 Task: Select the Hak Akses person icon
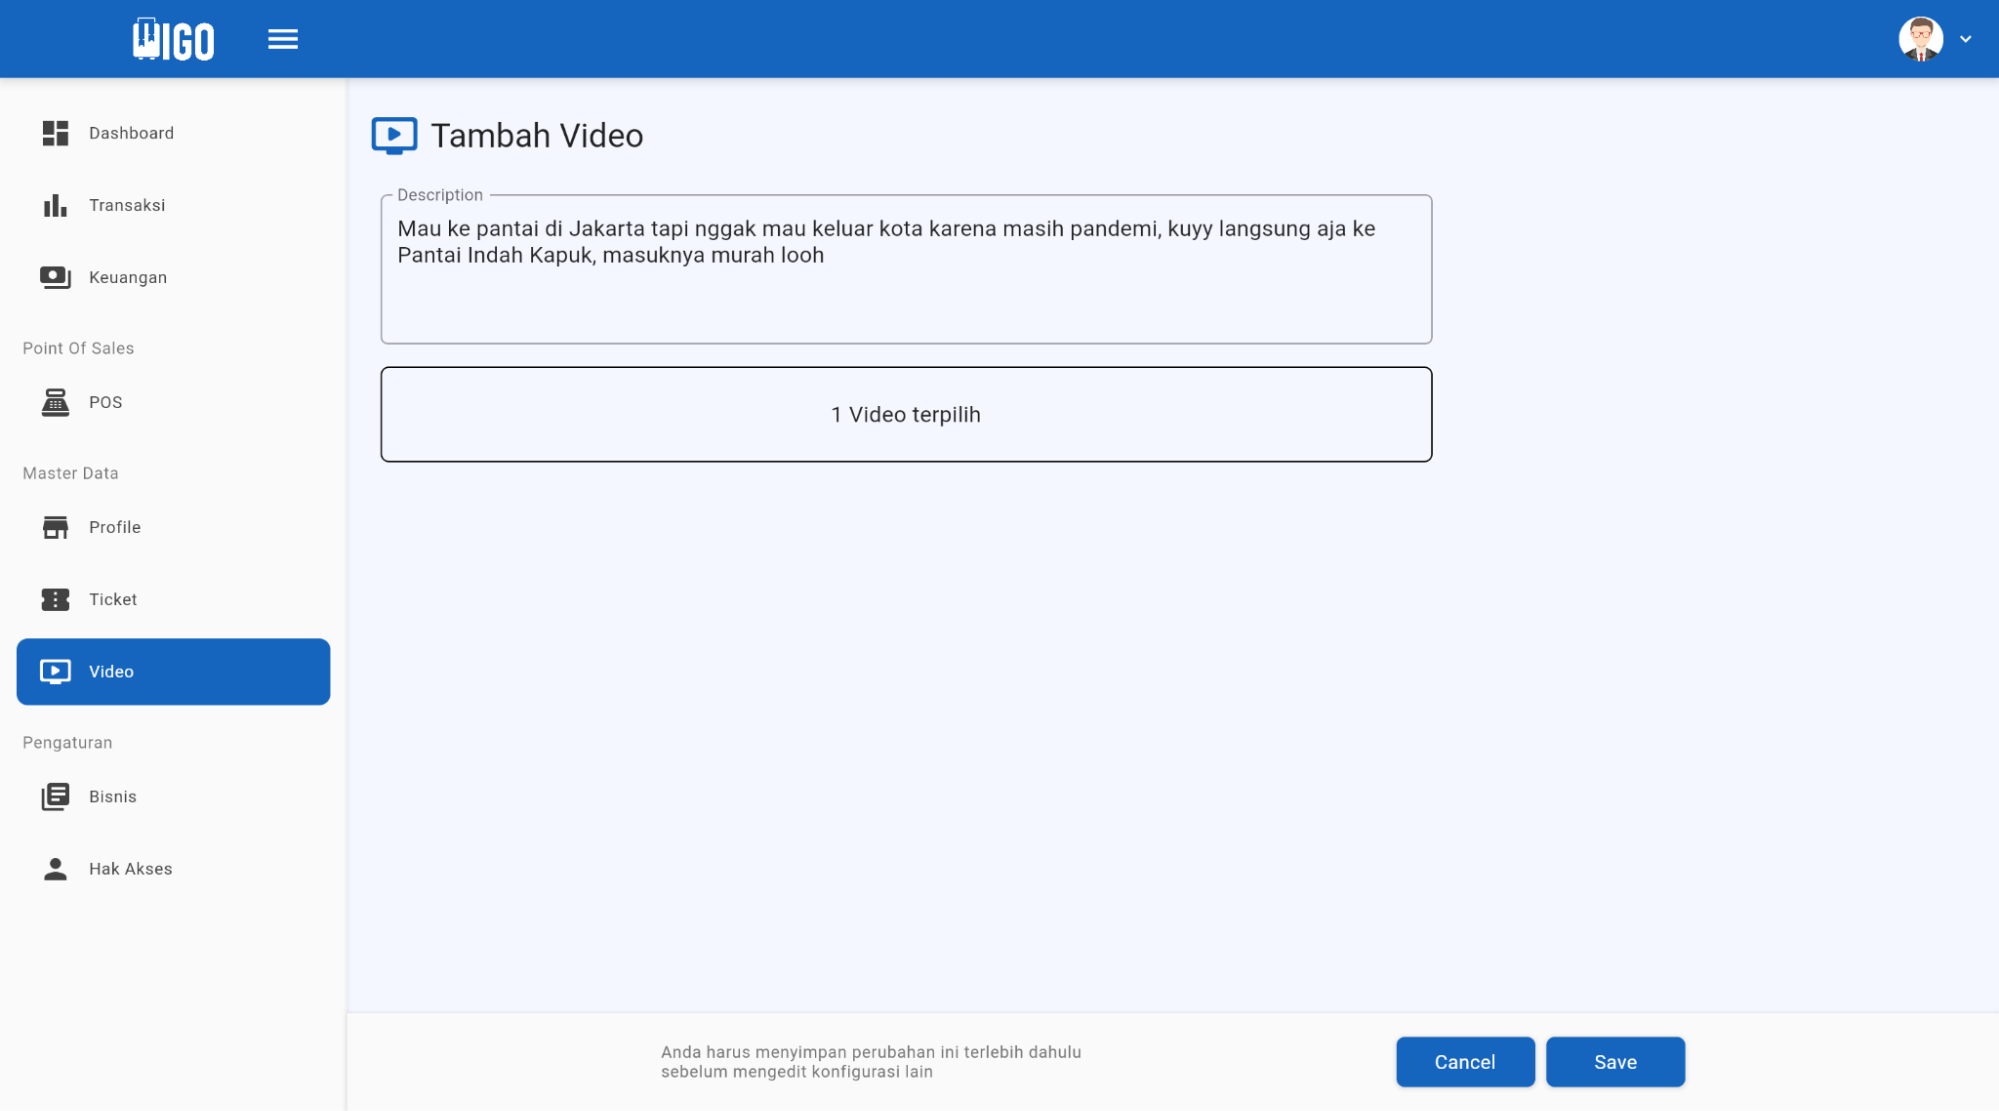(x=54, y=868)
